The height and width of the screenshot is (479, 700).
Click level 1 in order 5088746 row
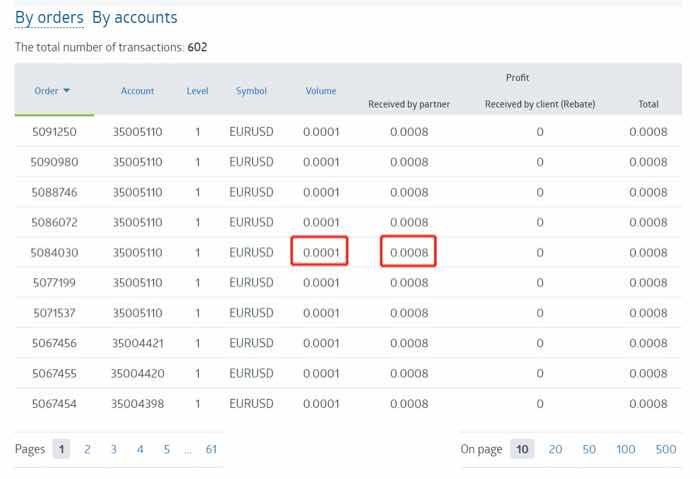[x=197, y=192]
